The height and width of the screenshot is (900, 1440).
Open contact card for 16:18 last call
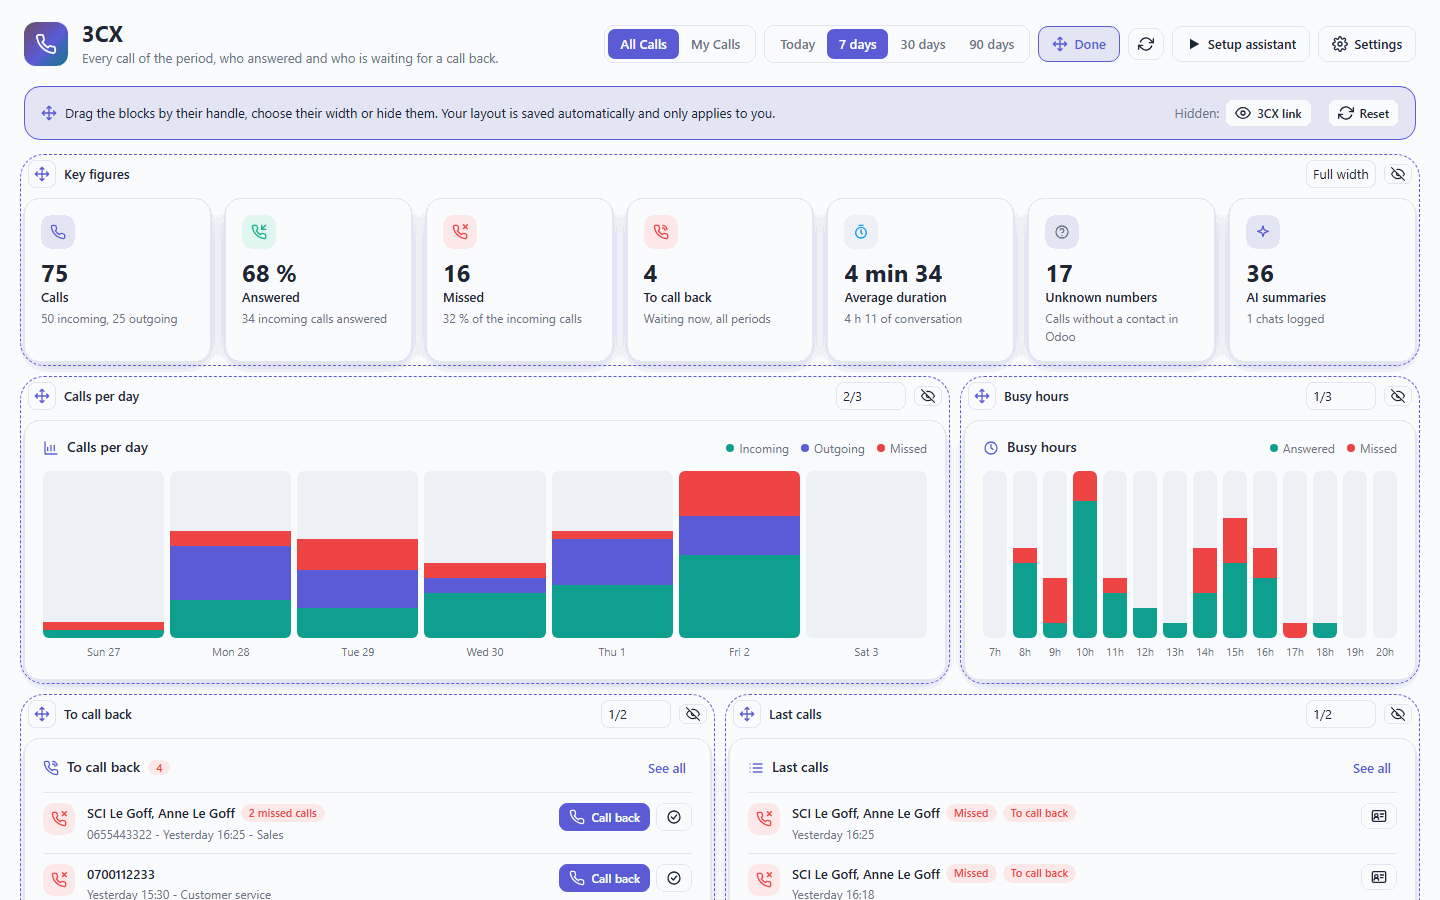click(x=1379, y=877)
